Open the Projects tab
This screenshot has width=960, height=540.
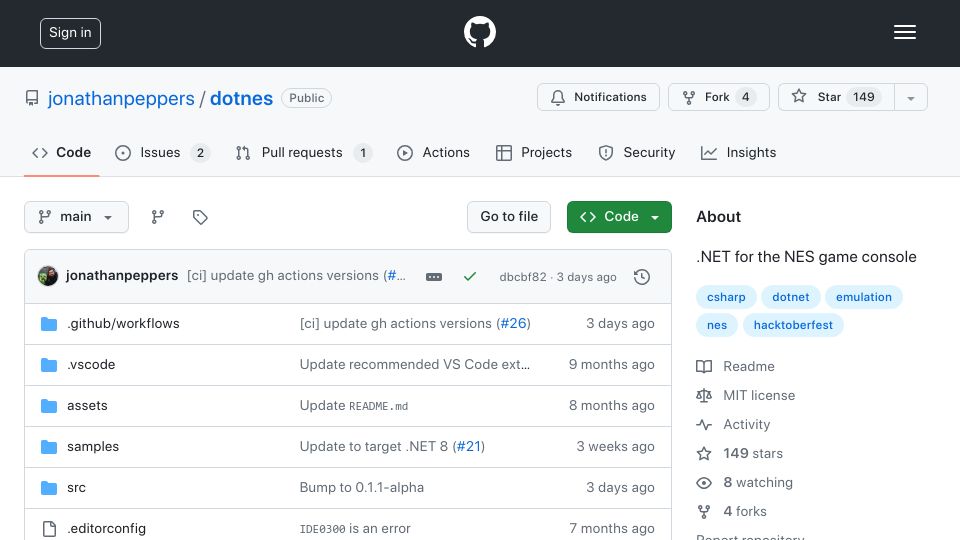point(534,152)
